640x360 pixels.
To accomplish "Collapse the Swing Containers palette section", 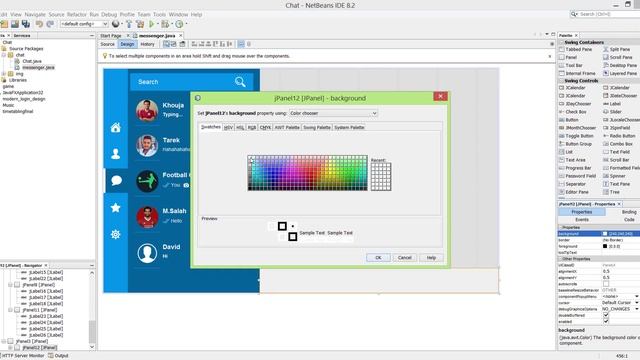I will click(562, 42).
